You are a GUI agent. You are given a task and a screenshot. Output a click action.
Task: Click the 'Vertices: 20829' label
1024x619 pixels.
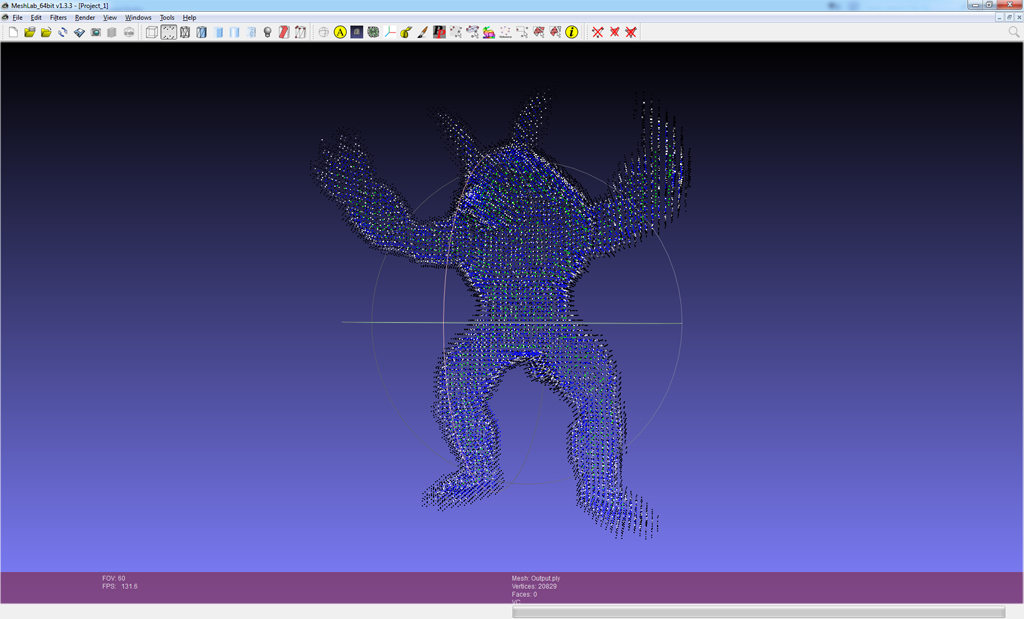click(x=534, y=586)
